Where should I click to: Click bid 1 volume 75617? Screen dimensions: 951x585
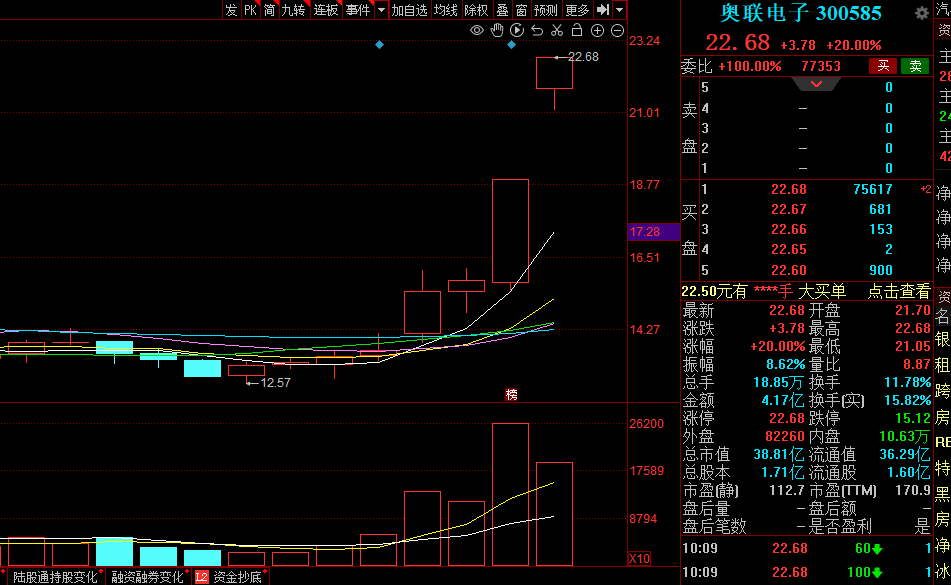873,189
